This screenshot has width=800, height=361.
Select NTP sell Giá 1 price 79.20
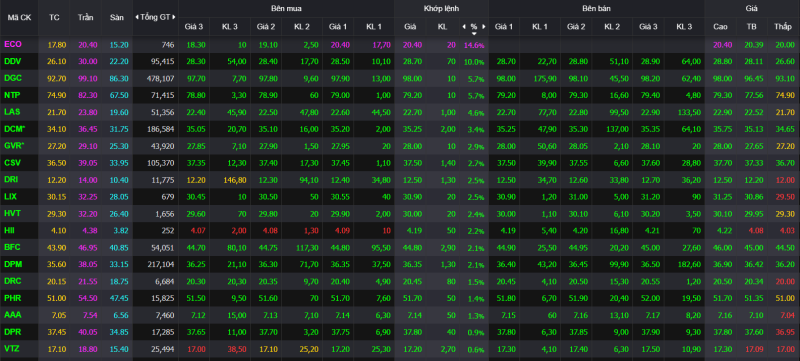(504, 95)
